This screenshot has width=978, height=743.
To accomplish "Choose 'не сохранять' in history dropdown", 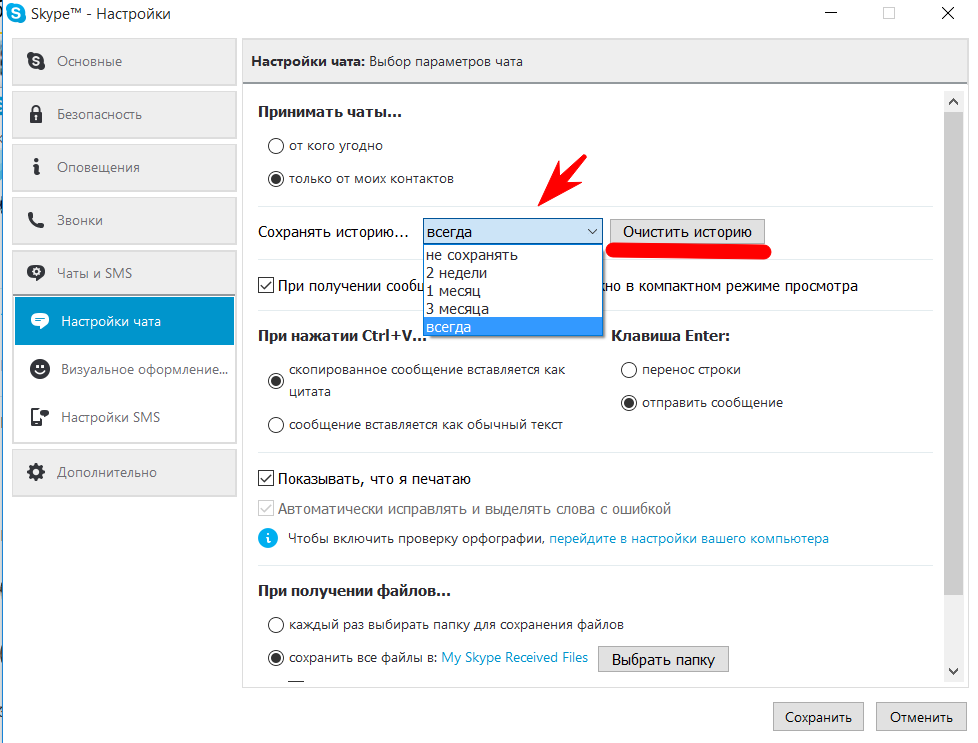I will click(x=472, y=255).
